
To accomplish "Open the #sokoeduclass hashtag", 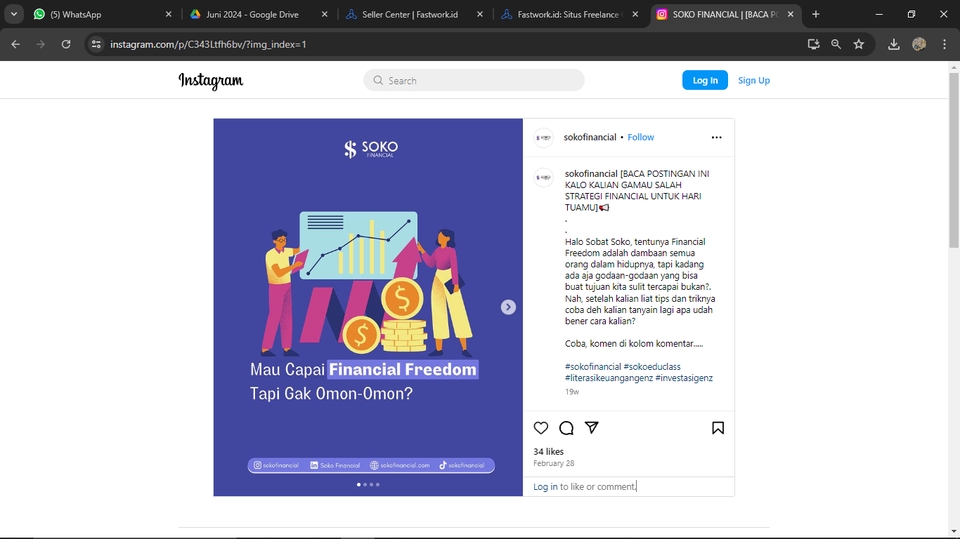I will (652, 367).
